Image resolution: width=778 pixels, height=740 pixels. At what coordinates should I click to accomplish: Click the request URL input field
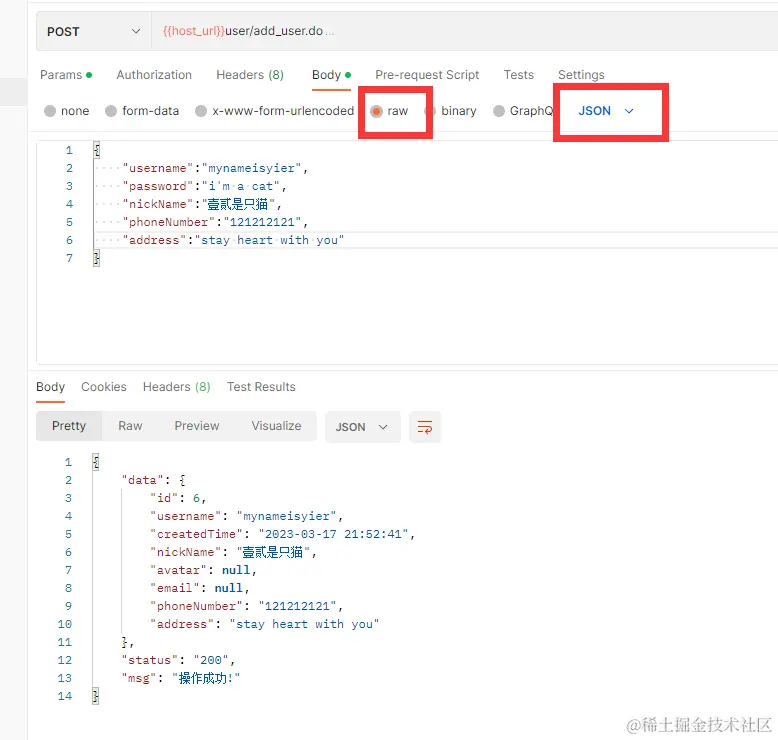(x=464, y=31)
